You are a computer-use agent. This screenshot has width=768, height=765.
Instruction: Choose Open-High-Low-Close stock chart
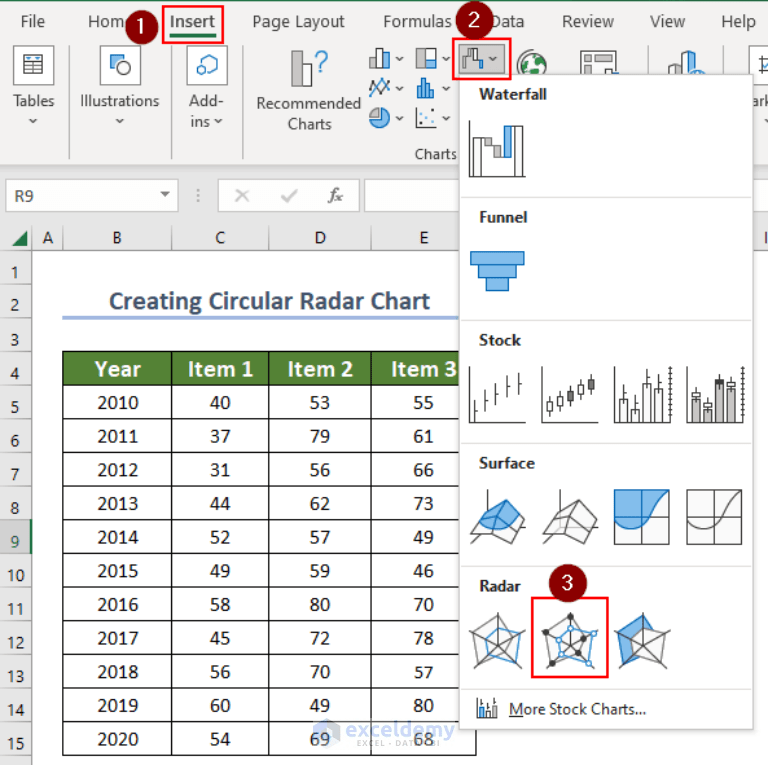coord(570,394)
